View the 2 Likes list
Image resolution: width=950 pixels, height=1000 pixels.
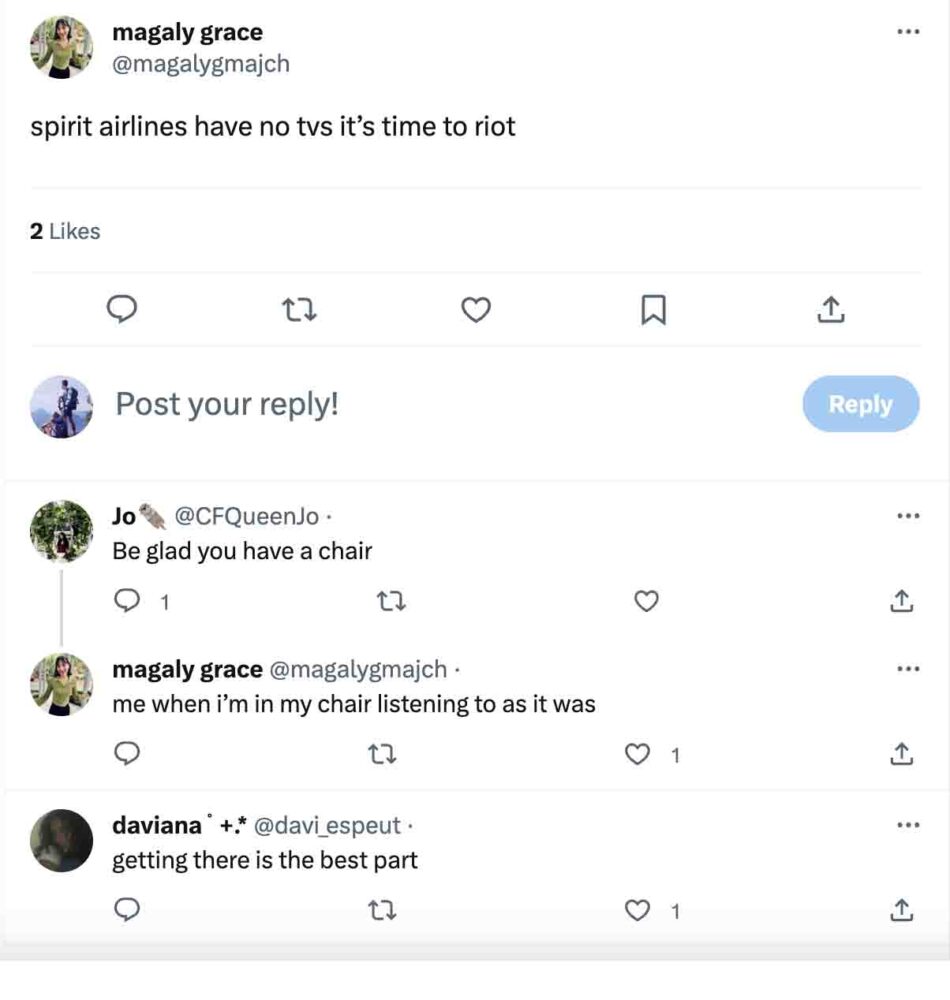pos(66,231)
